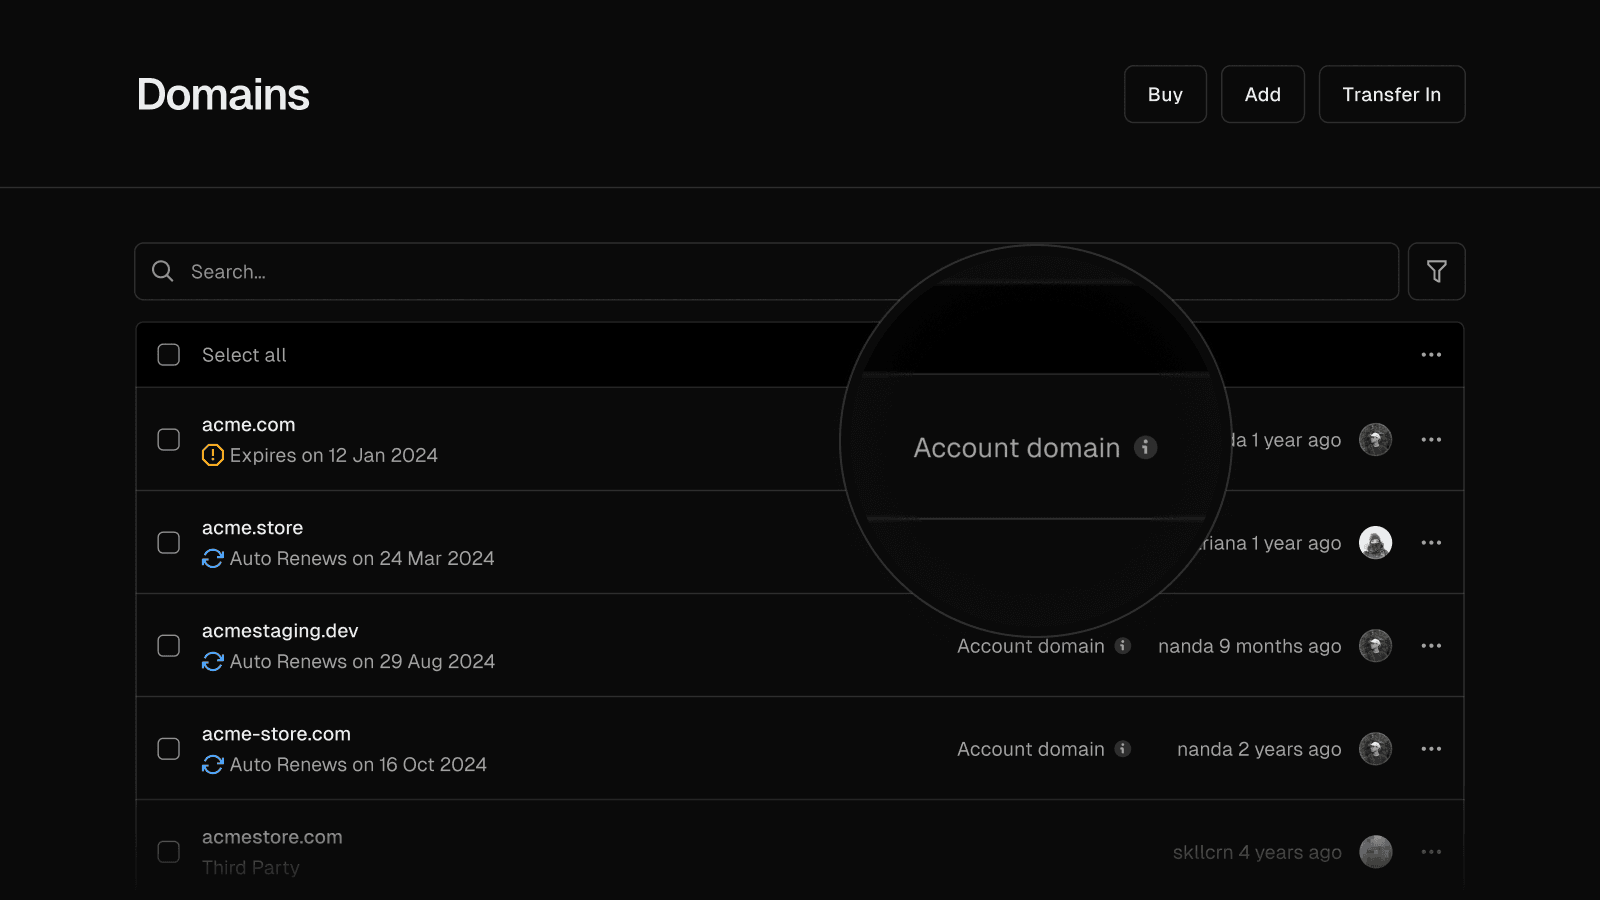Open the acmestaging.dev row actions menu
The width and height of the screenshot is (1600, 900).
[1431, 646]
